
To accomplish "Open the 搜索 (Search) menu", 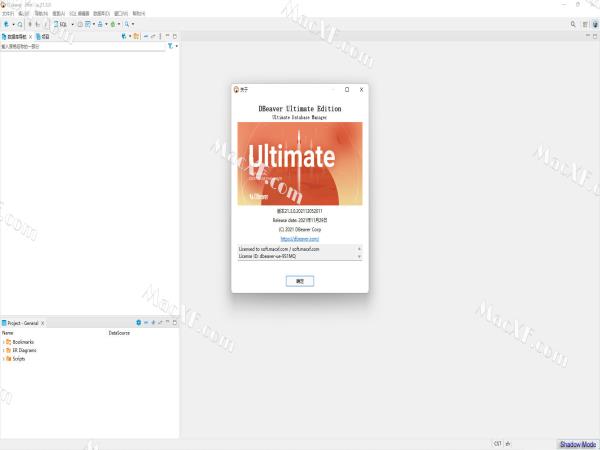I will (59, 13).
